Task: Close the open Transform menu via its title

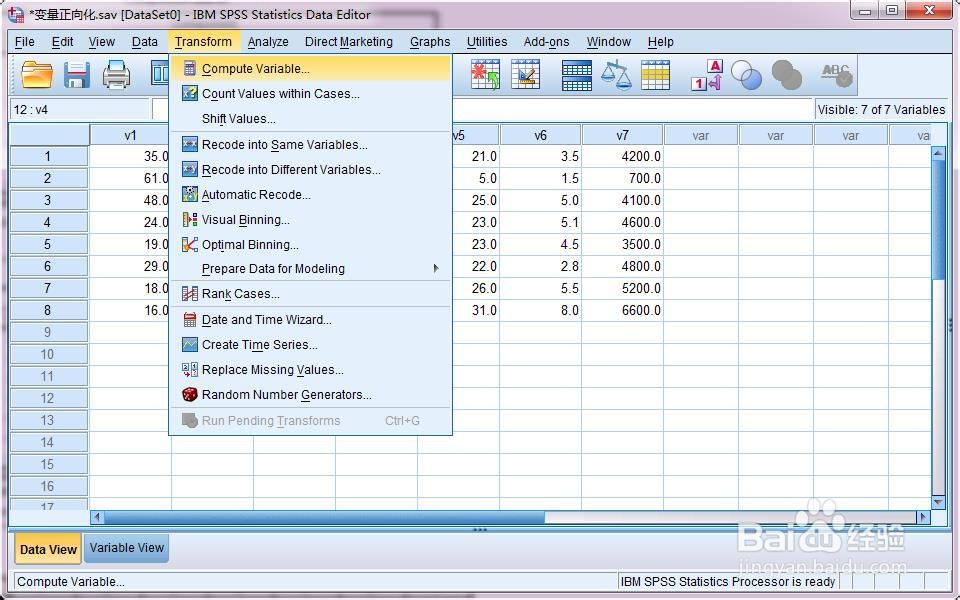Action: pyautogui.click(x=203, y=42)
